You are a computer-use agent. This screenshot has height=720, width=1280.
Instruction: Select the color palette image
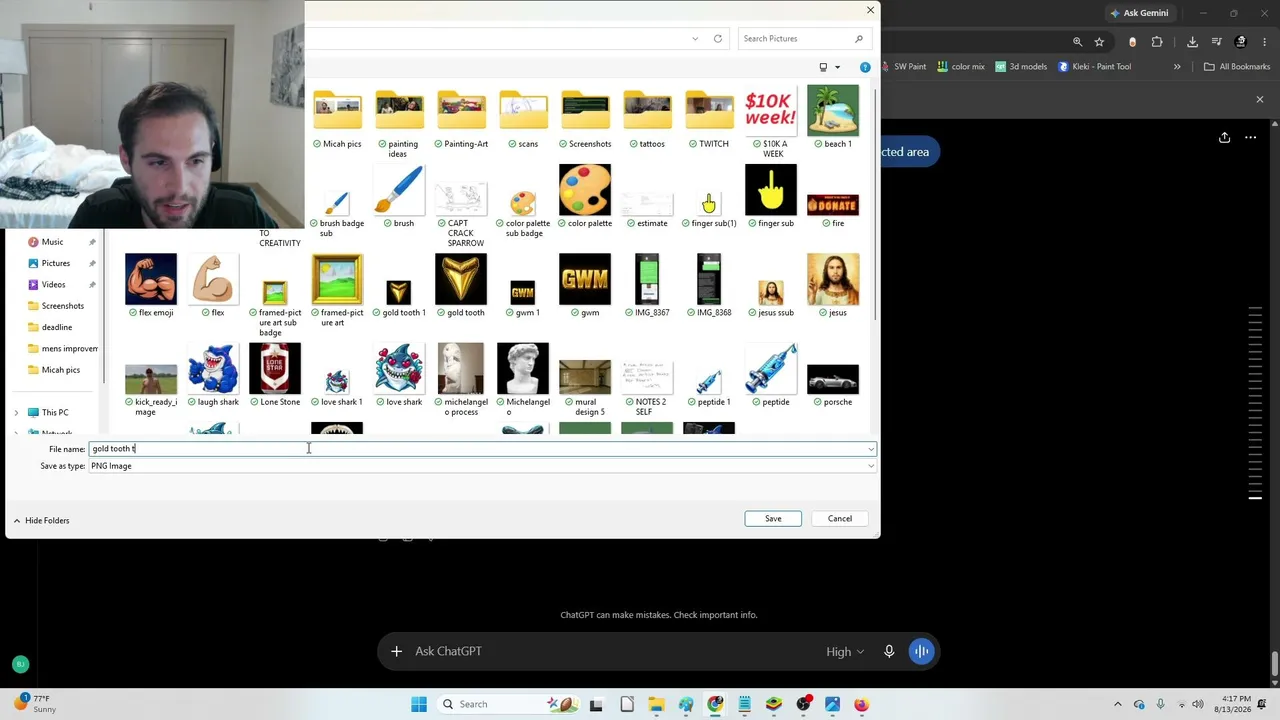click(585, 190)
